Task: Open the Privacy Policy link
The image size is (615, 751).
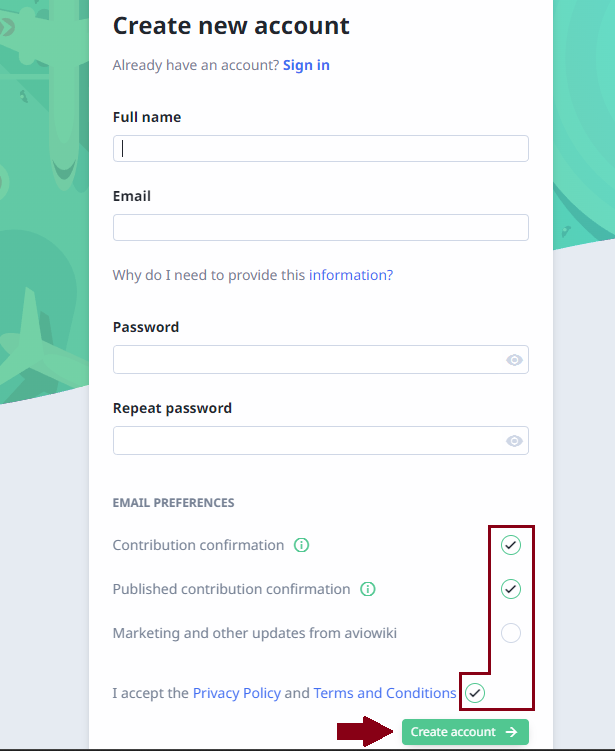Action: click(237, 693)
